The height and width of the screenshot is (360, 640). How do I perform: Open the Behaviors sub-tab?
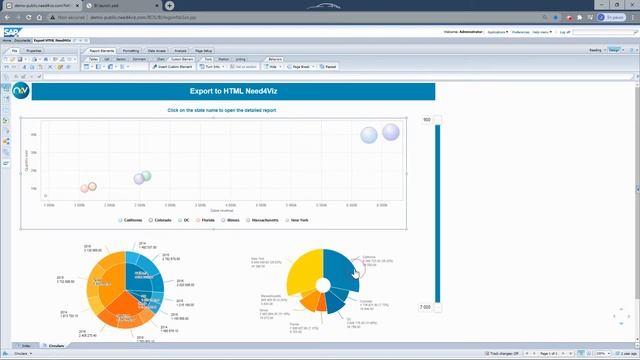(275, 59)
